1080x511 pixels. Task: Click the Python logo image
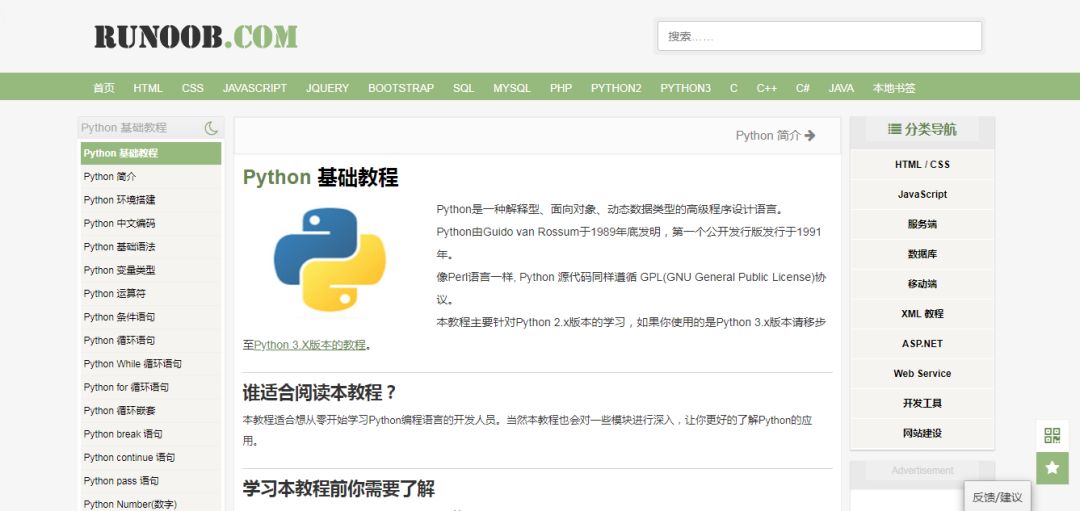330,260
